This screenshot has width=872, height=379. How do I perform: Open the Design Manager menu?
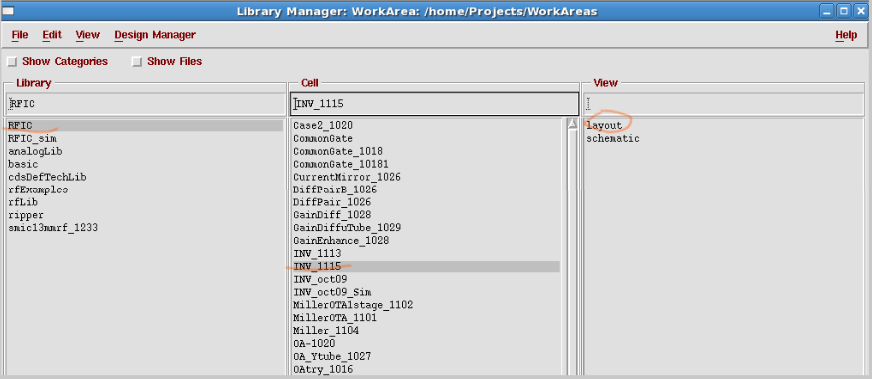coord(155,35)
